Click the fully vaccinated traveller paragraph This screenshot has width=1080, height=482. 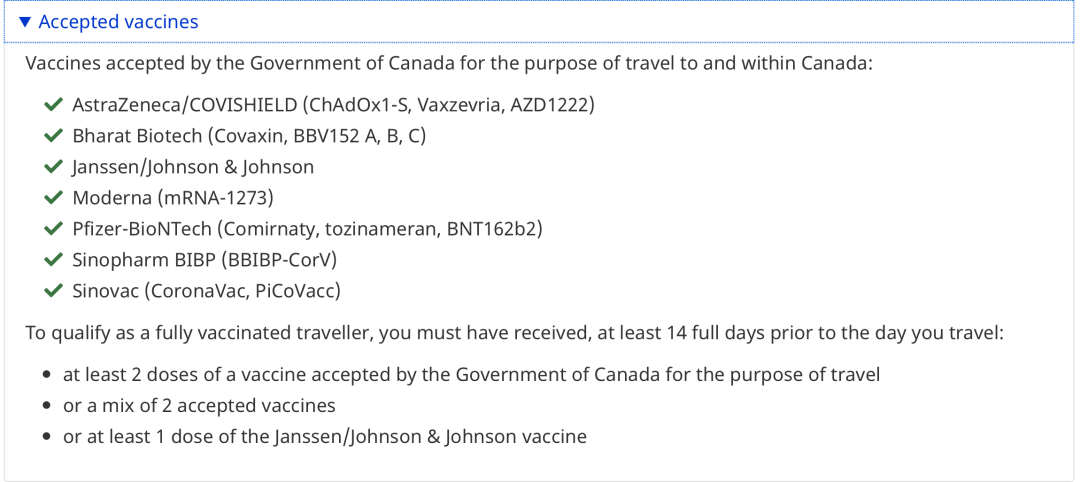click(x=514, y=333)
